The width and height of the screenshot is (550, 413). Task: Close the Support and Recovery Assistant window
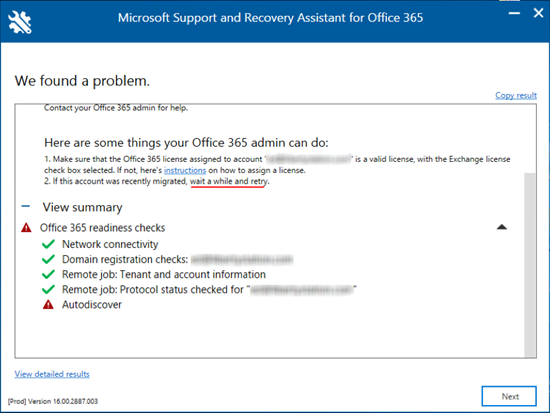click(x=538, y=13)
